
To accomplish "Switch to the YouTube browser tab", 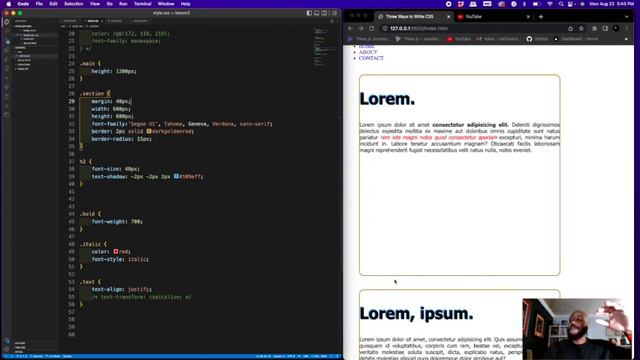I will (x=492, y=17).
